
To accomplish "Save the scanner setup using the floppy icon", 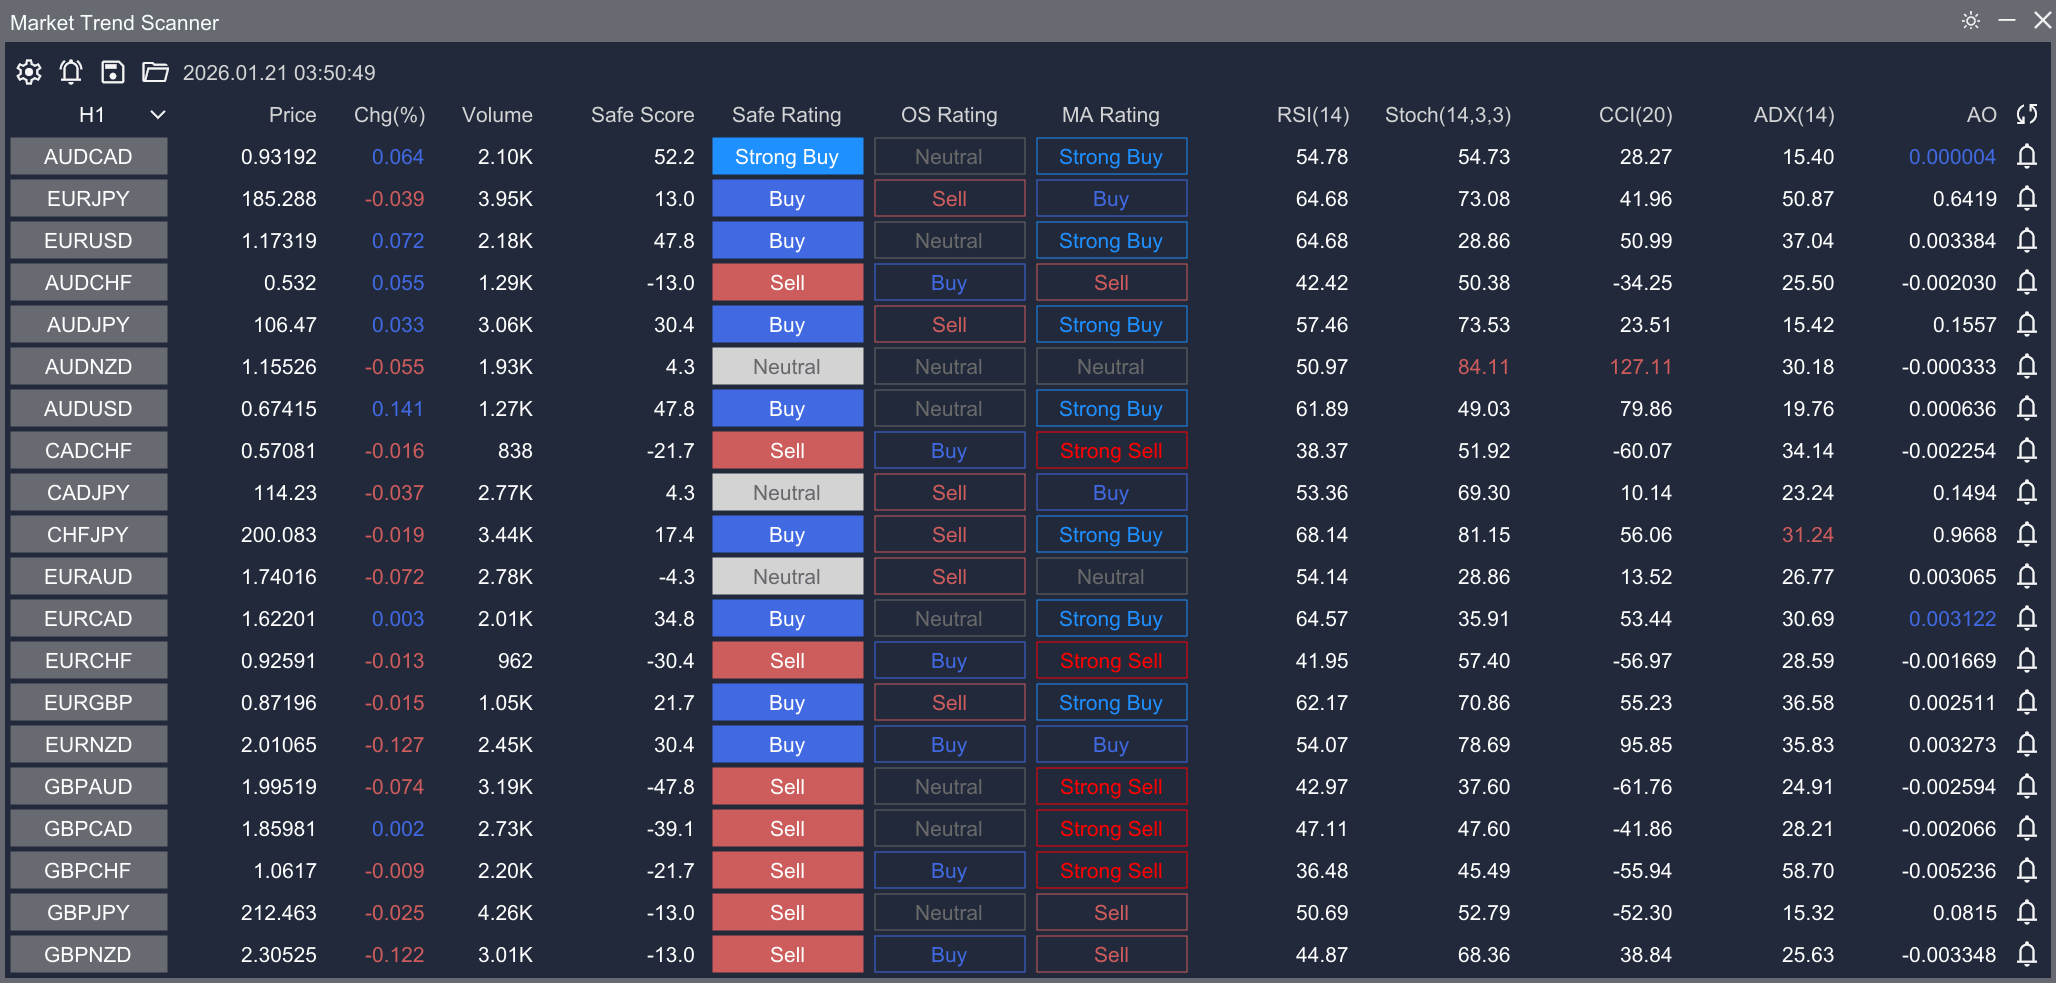I will point(112,72).
